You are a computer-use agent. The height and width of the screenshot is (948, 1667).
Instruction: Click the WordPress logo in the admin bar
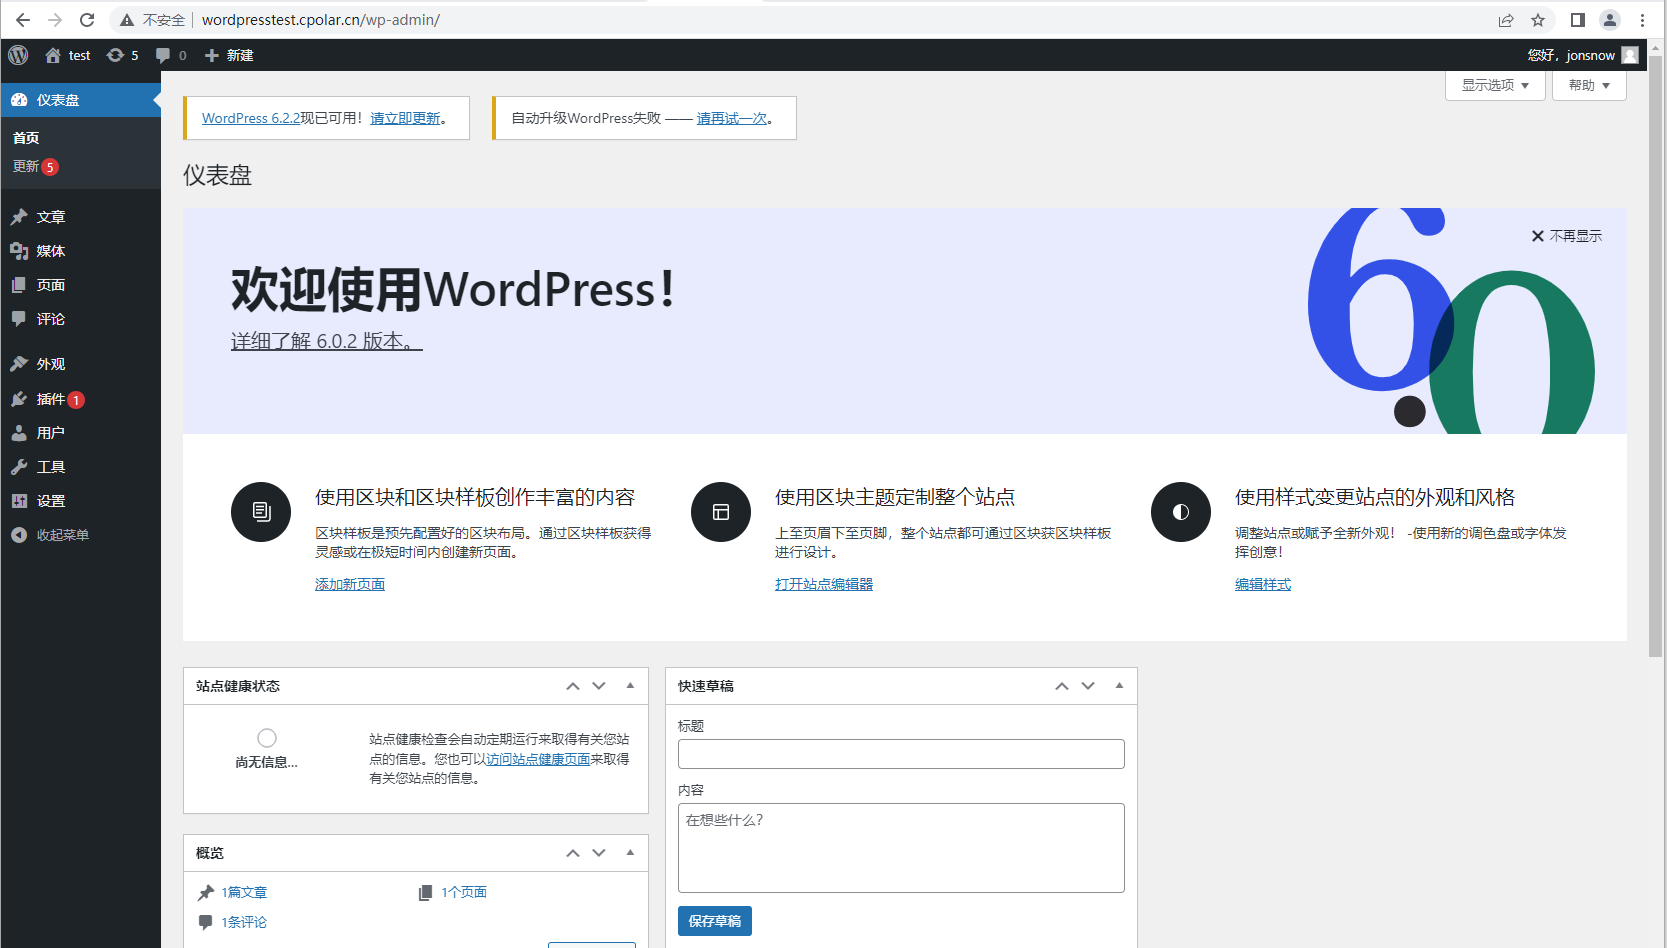tap(18, 55)
